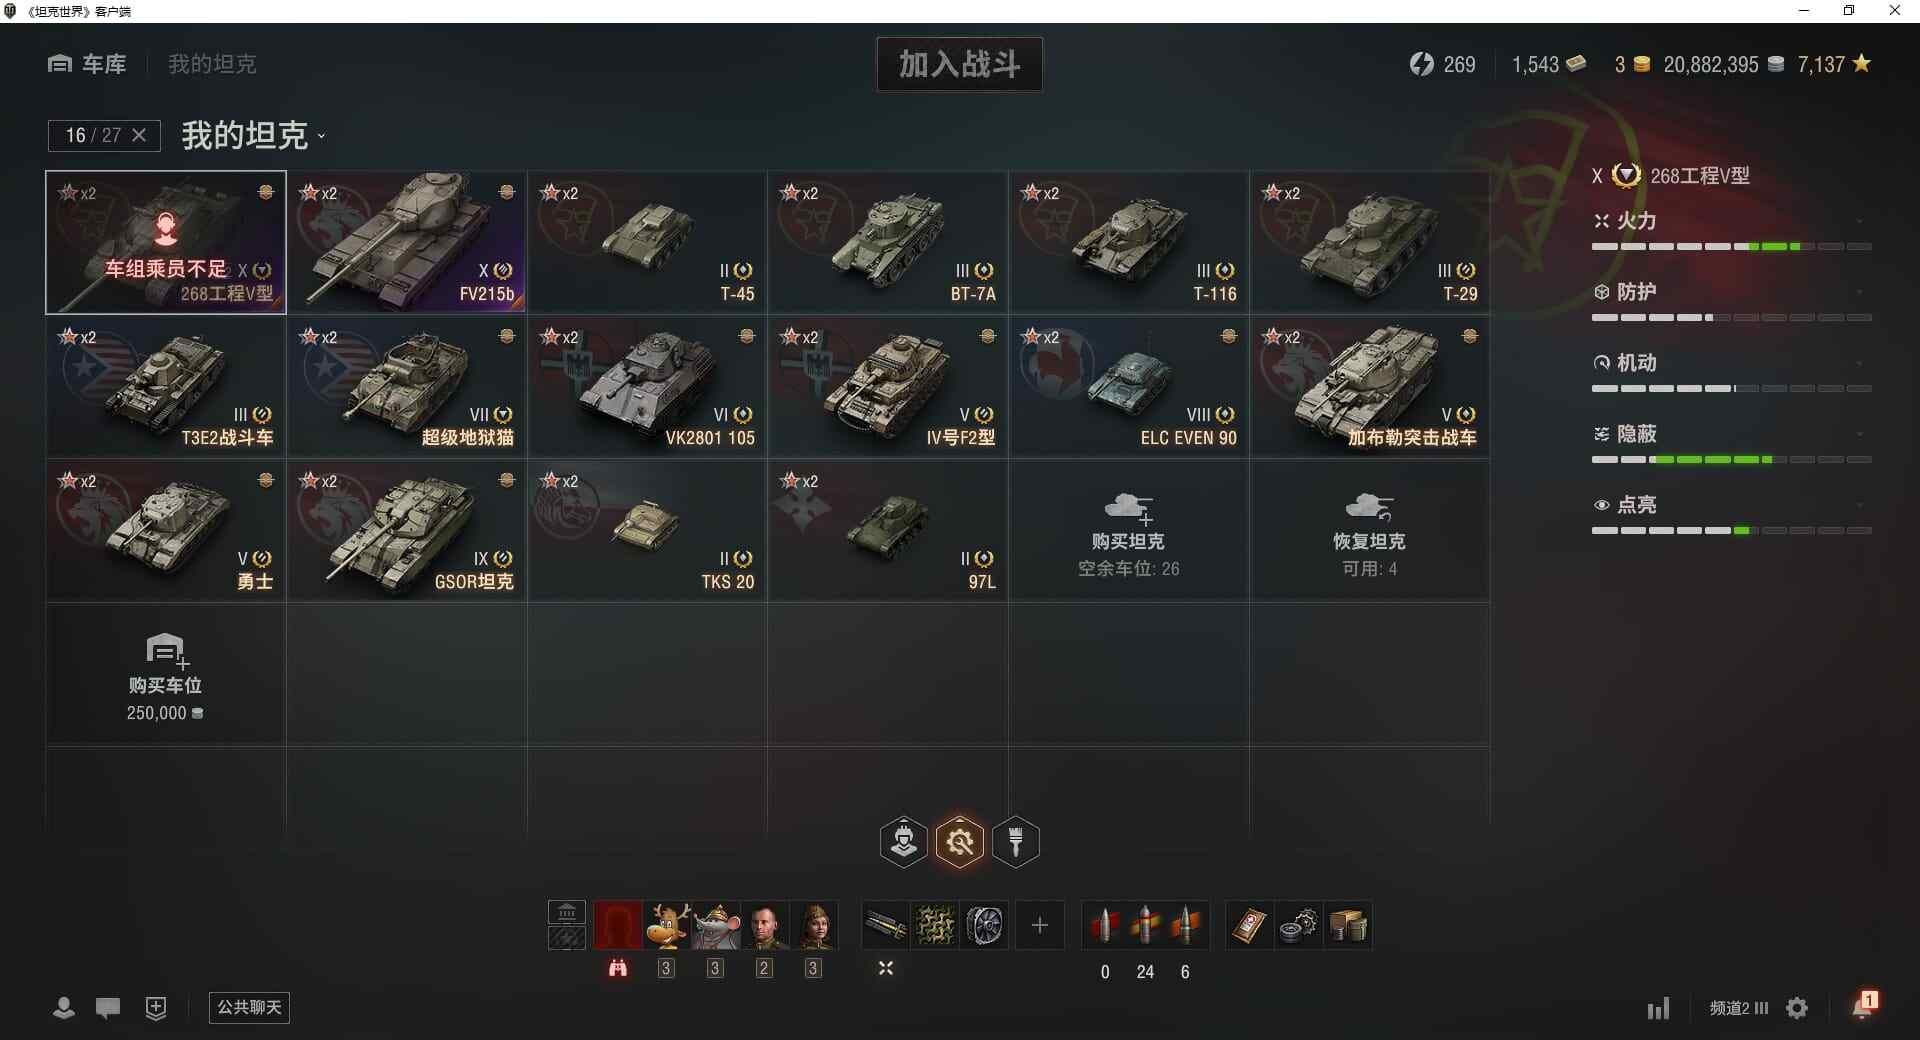Screen dimensions: 1920x1040
Task: Expand the 我的坦克 dropdown title
Action: [254, 135]
